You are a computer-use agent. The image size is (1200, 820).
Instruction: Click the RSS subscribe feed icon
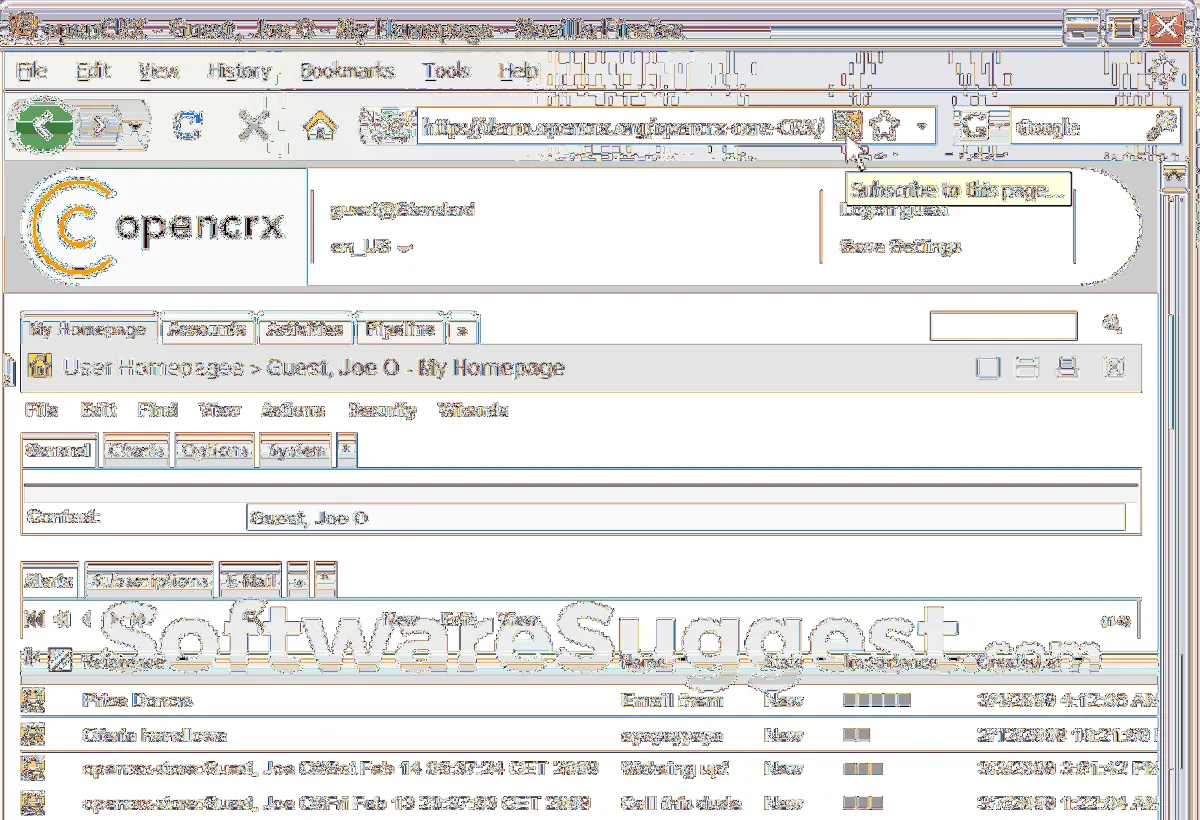tap(846, 126)
